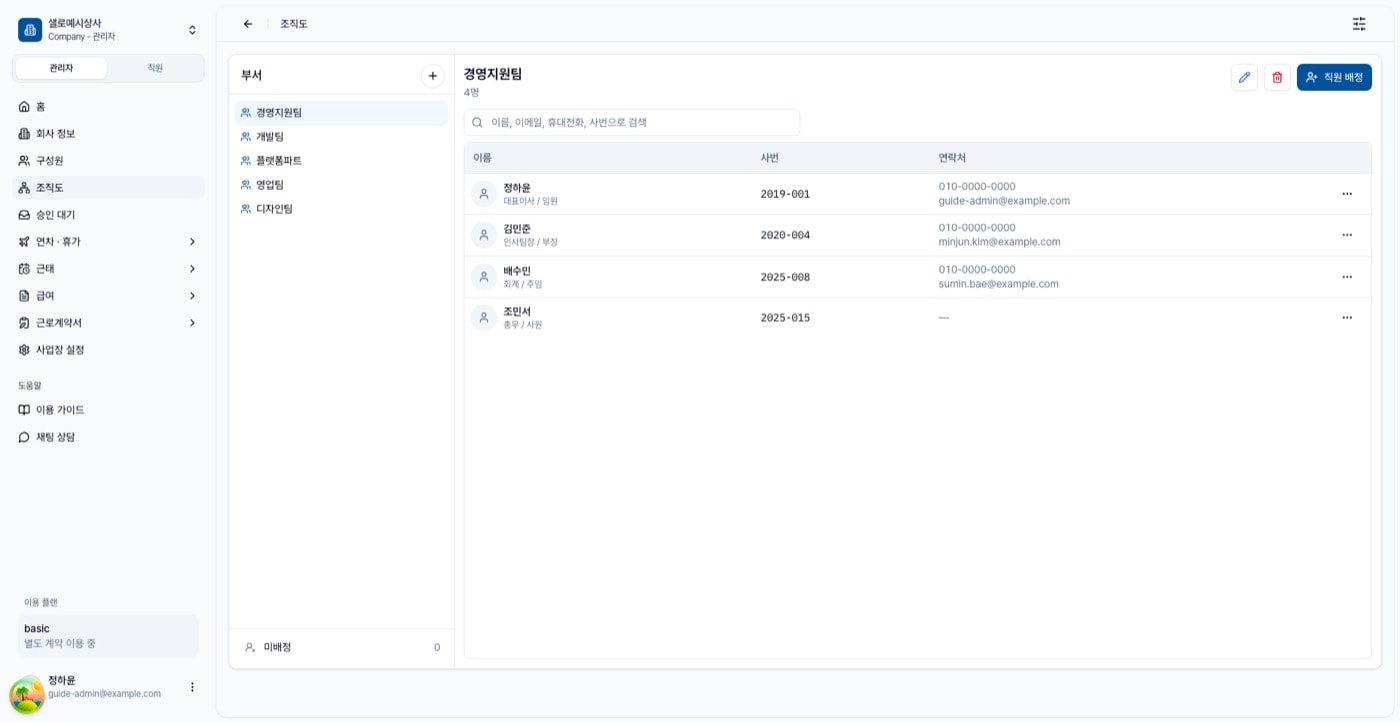The width and height of the screenshot is (1400, 723).
Task: Click the avatar icon for 조민서 row
Action: click(x=484, y=318)
